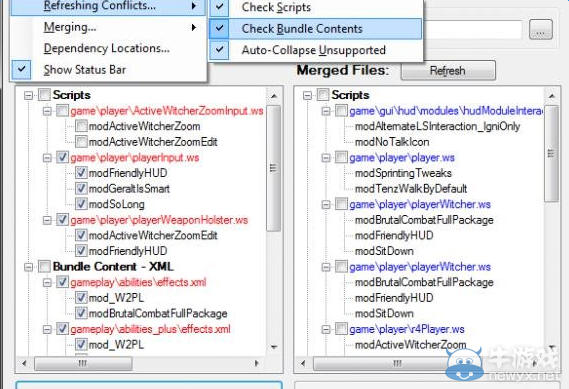This screenshot has height=389, width=569.
Task: Click scroll-left arrow of conflicts tree
Action: [24, 363]
